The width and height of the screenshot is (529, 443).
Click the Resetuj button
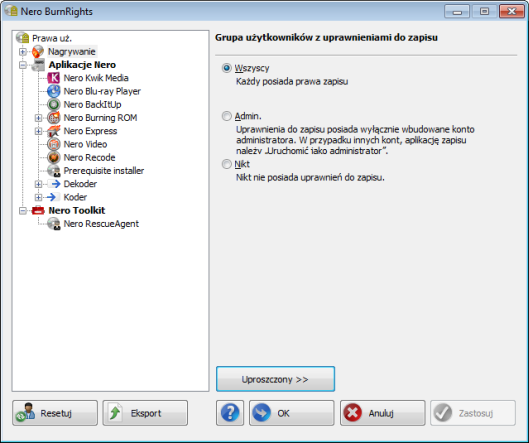55,413
